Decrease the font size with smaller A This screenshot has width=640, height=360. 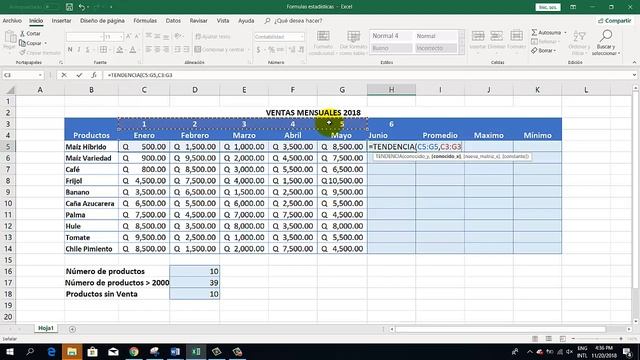tap(137, 37)
